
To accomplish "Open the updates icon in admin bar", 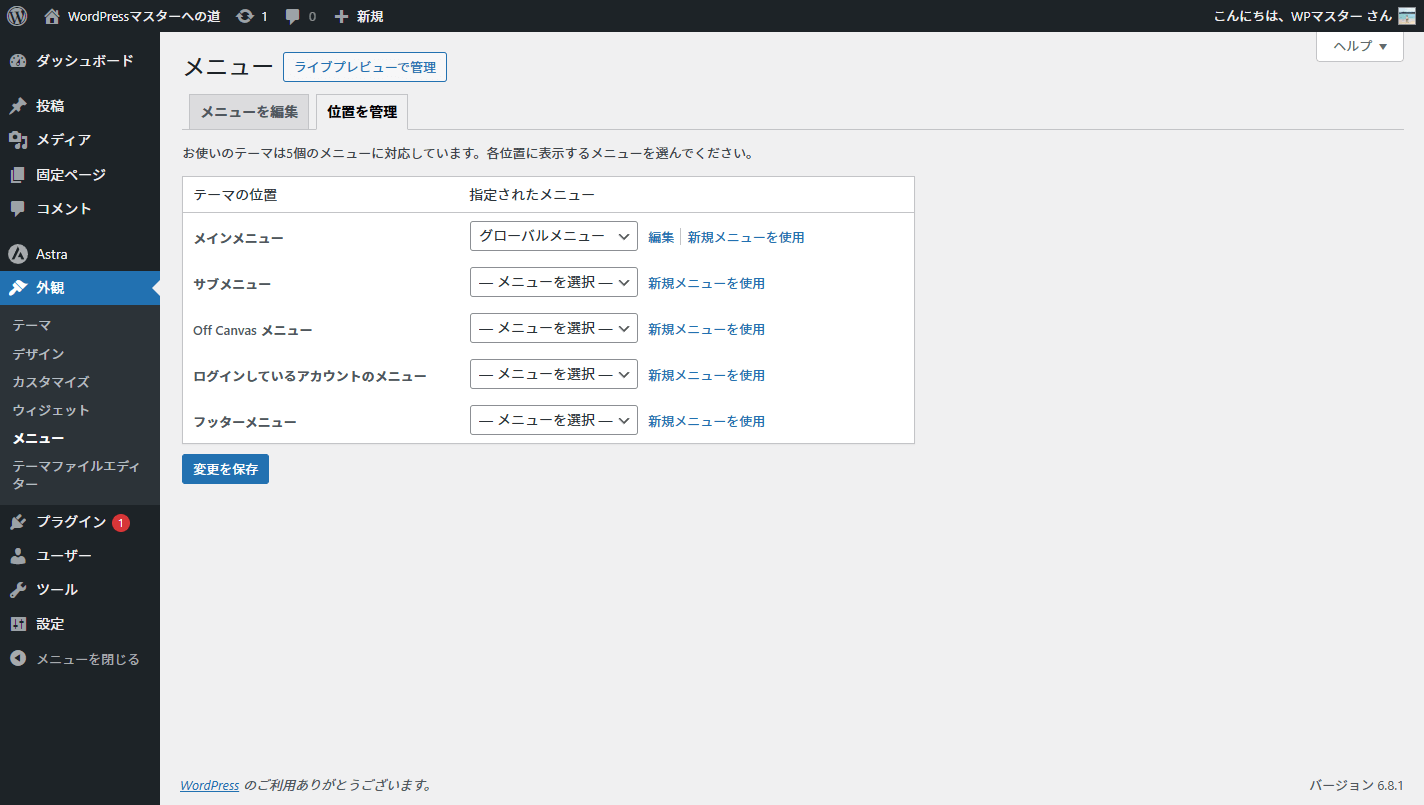I will tap(245, 16).
